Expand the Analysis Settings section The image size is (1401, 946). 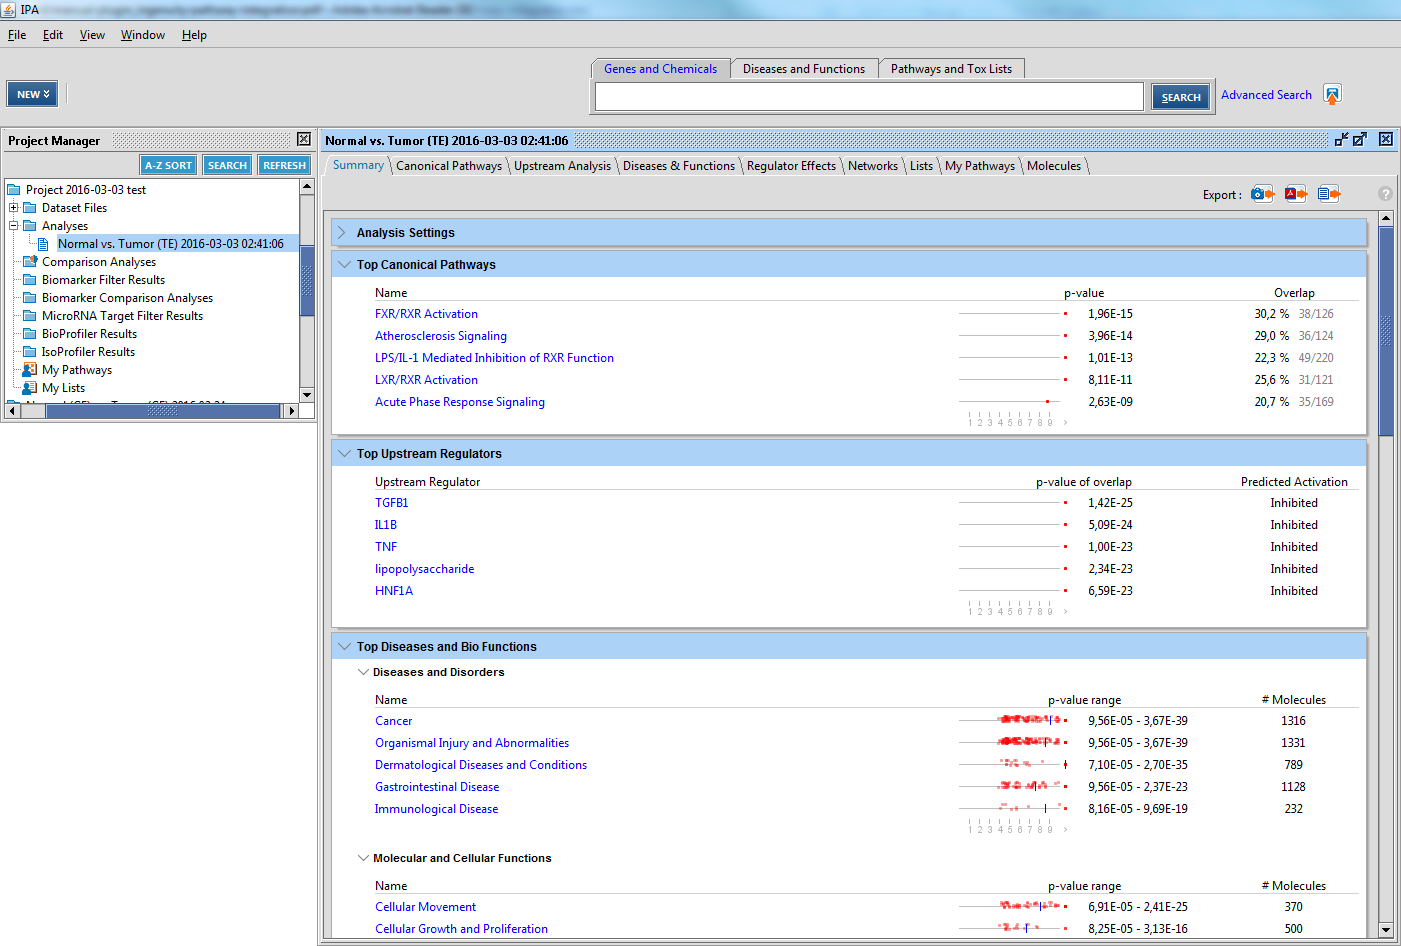click(x=342, y=232)
